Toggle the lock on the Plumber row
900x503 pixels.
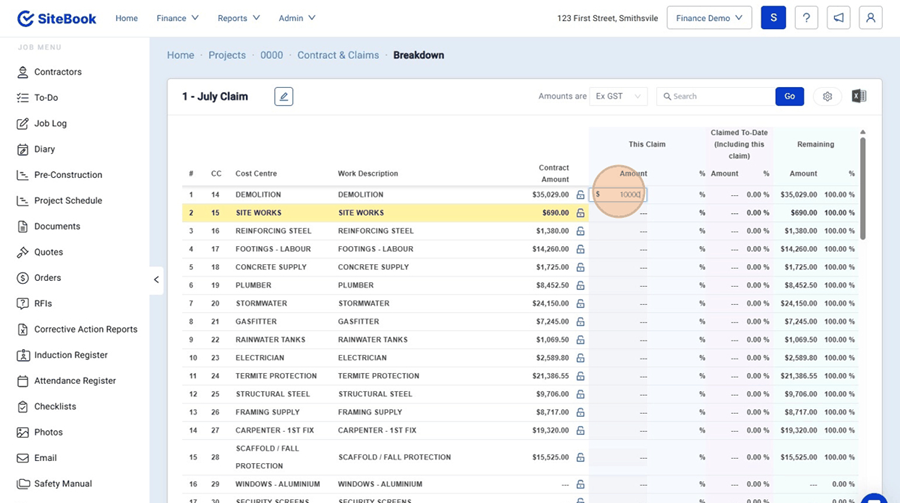[x=580, y=286]
